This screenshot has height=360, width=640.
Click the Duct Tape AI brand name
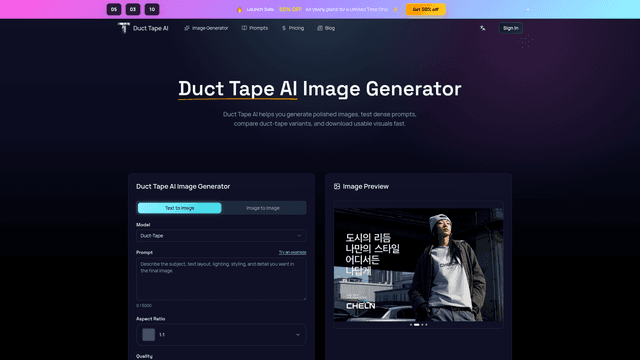click(x=151, y=28)
